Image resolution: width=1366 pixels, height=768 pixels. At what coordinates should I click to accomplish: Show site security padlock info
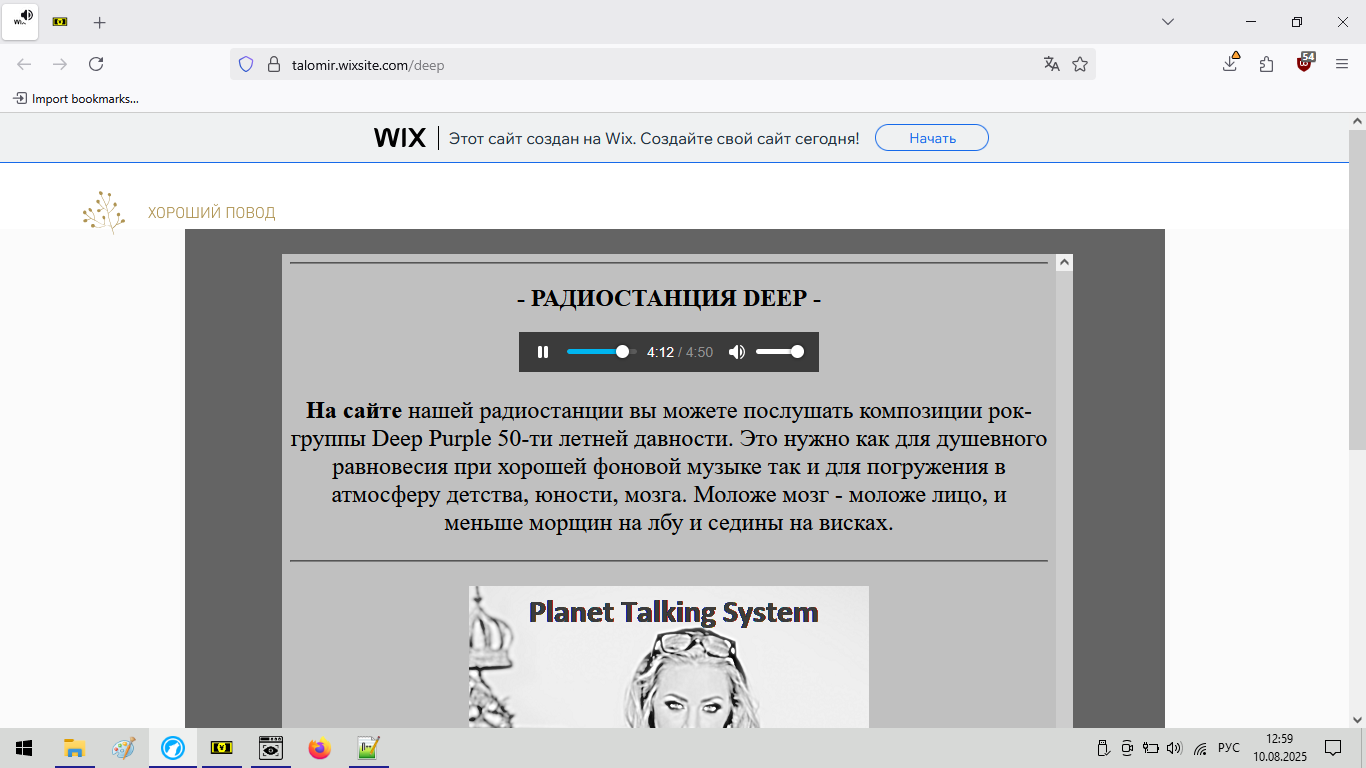[x=273, y=64]
